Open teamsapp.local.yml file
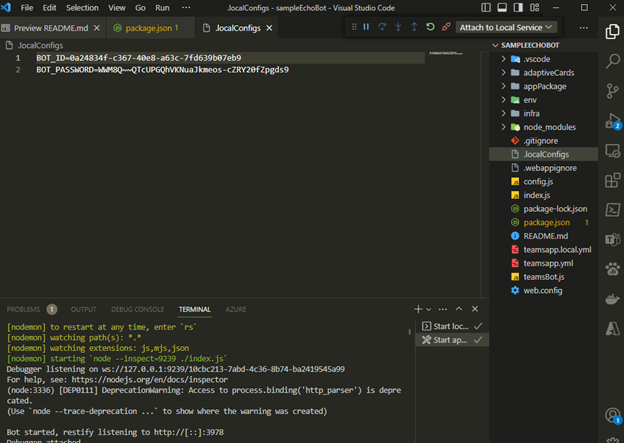 point(544,250)
